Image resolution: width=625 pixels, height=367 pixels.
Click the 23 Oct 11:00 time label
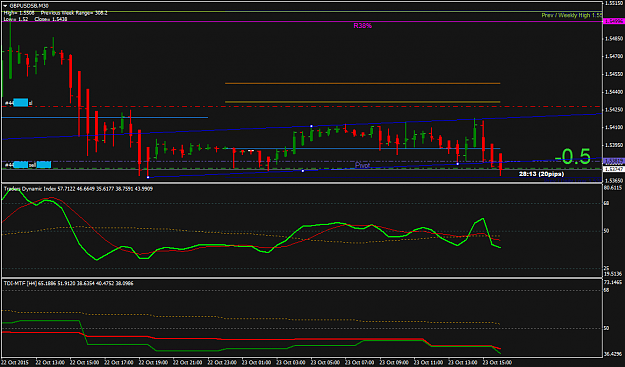click(428, 363)
